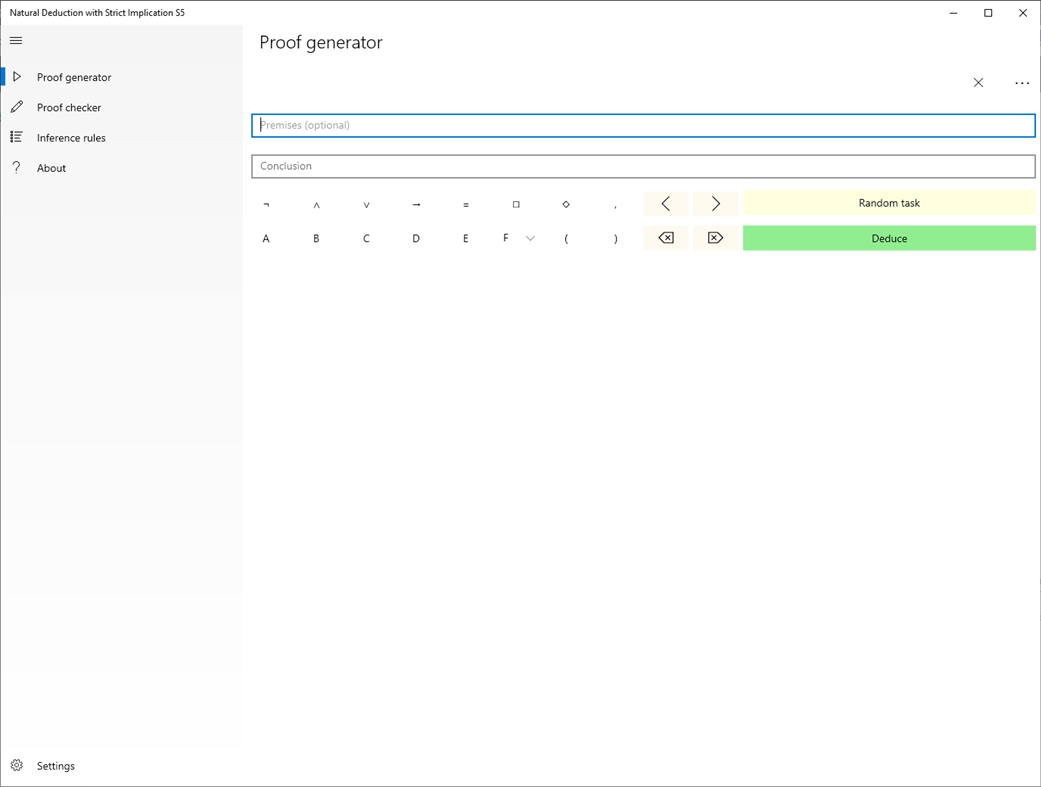This screenshot has height=787, width=1041.
Task: Insert the implication arrow symbol
Action: pyautogui.click(x=416, y=204)
